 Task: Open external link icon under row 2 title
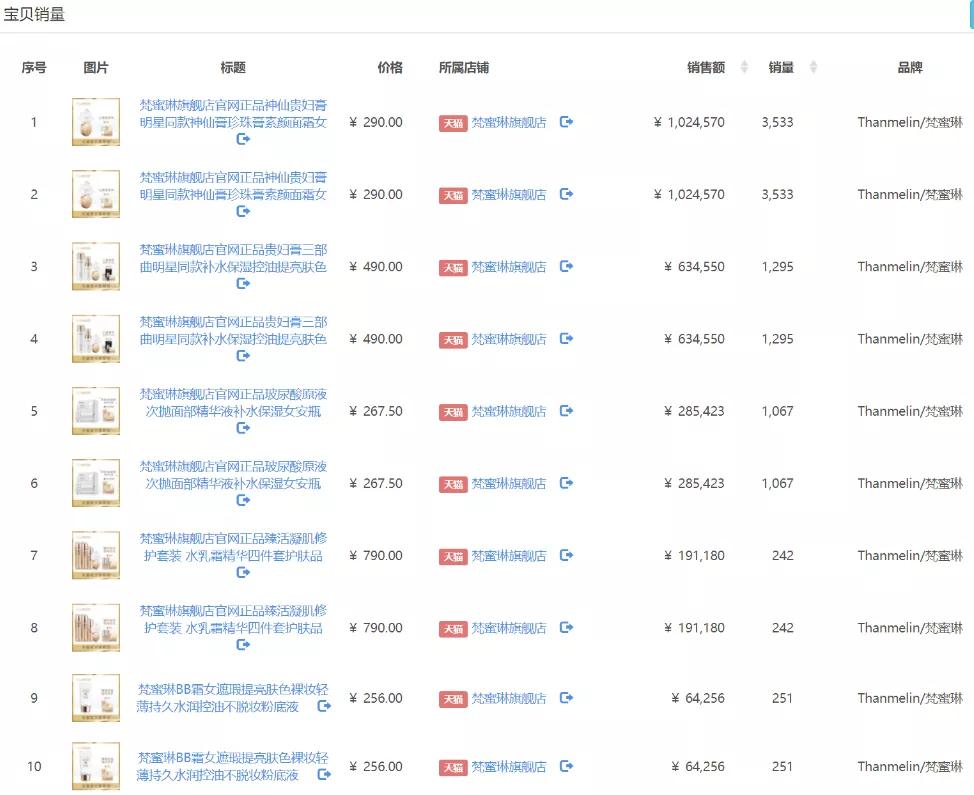point(243,211)
